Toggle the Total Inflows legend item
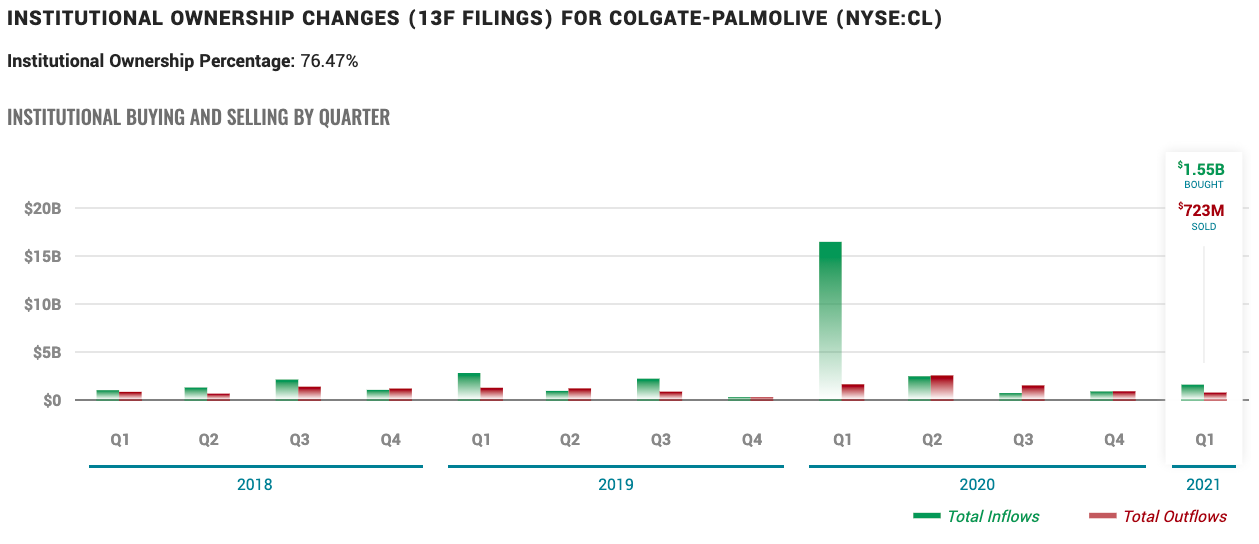 click(x=977, y=516)
